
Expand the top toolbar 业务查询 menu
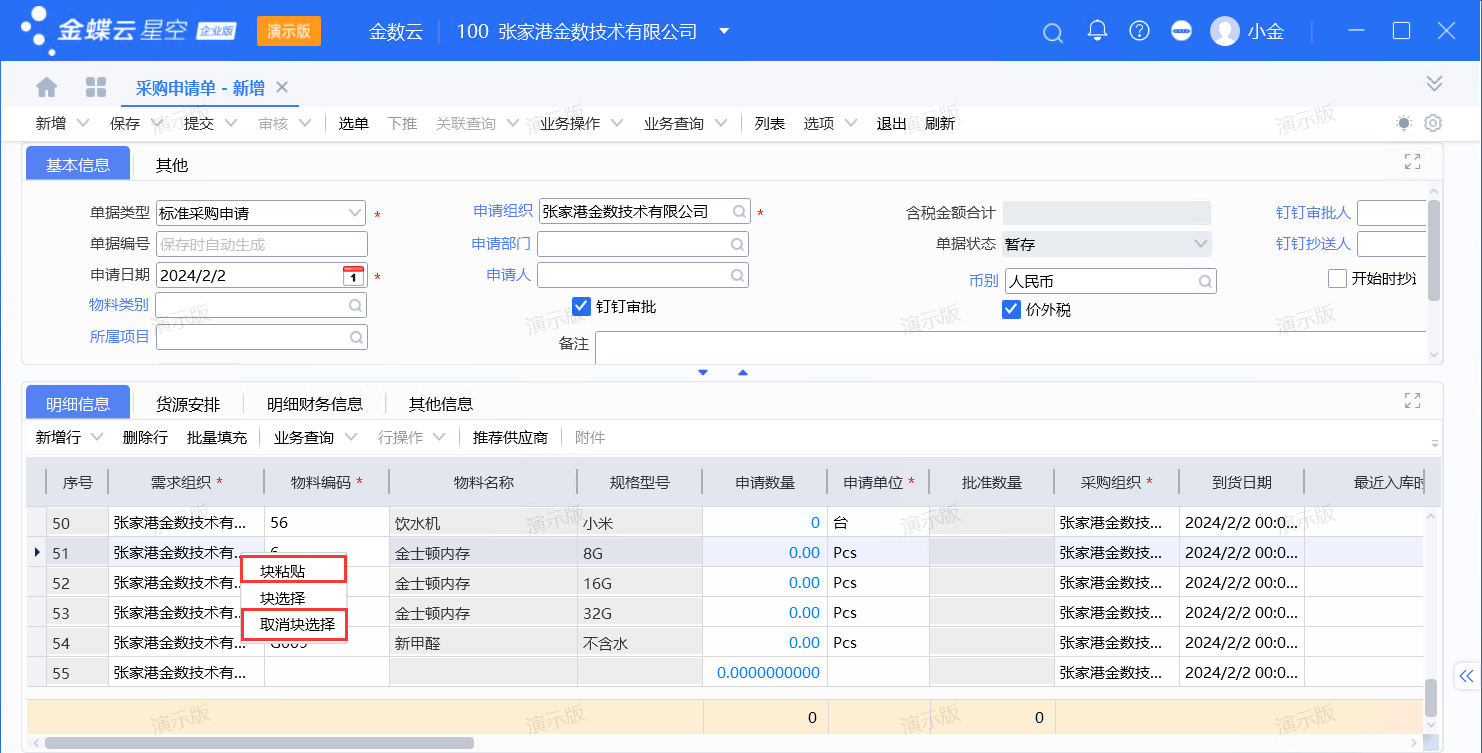(x=720, y=123)
